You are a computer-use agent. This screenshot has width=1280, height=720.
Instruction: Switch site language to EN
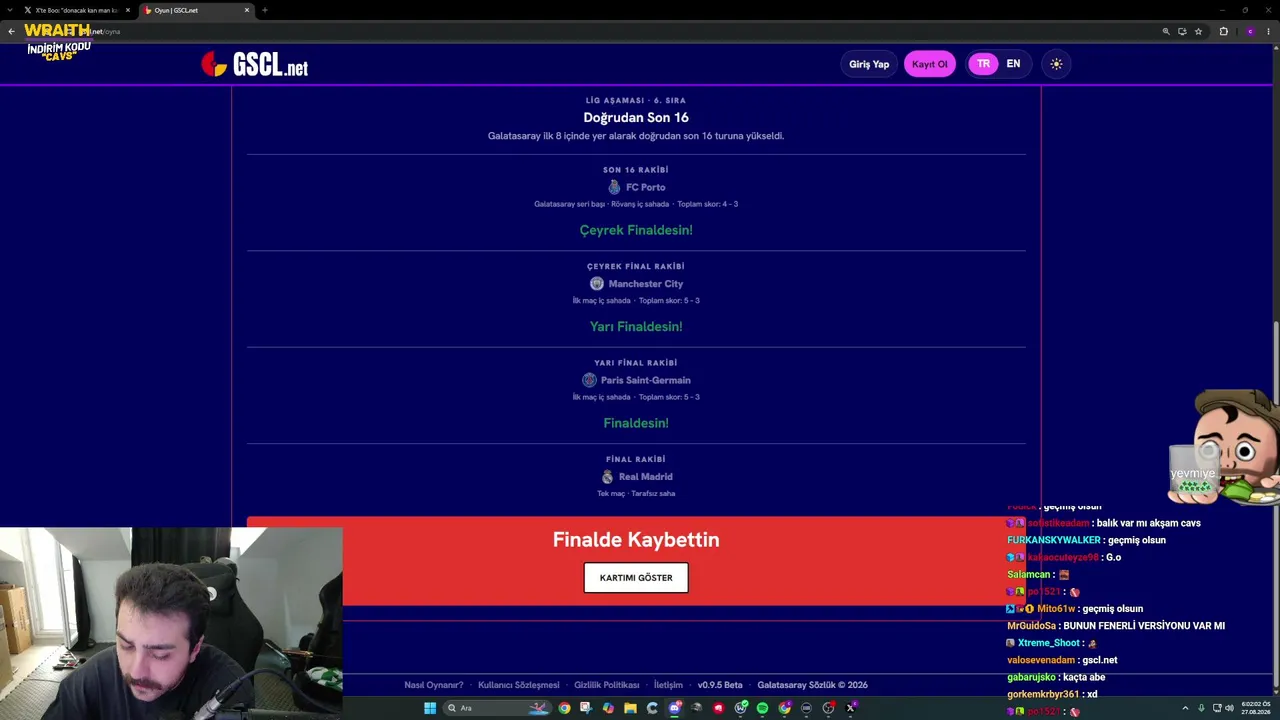[x=1013, y=64]
